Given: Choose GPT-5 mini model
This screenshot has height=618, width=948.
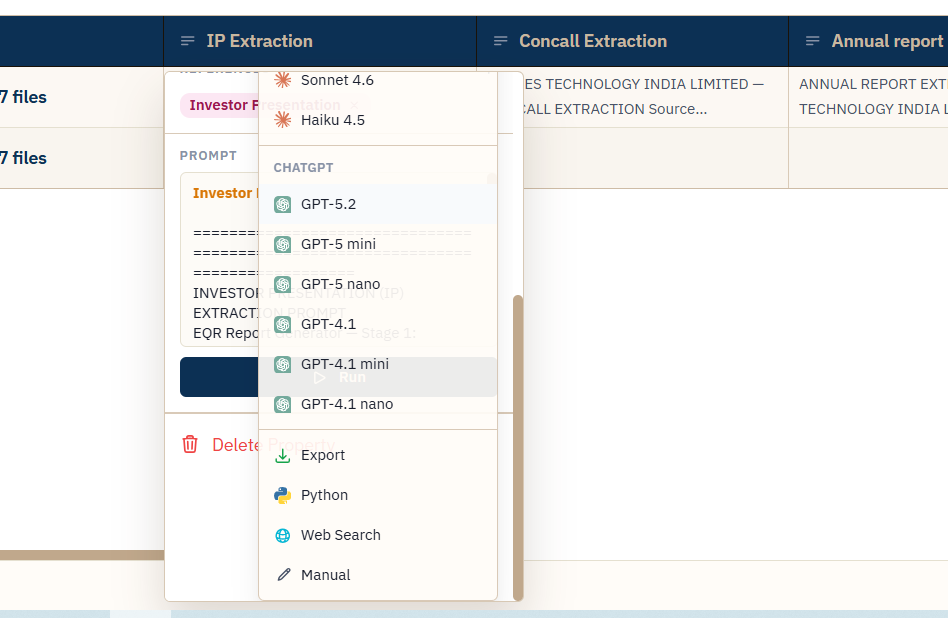Looking at the screenshot, I should [378, 244].
